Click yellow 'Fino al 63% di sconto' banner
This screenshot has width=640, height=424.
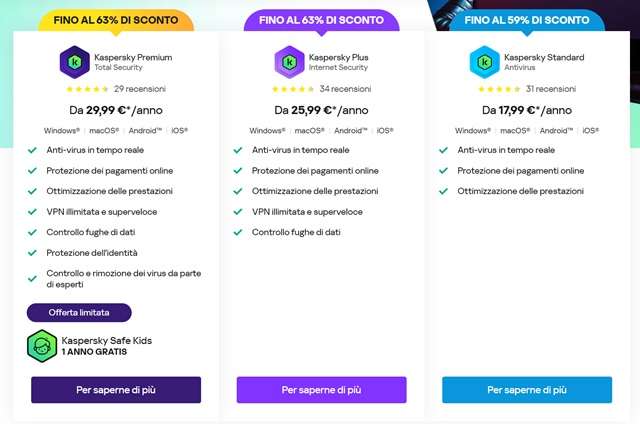[115, 20]
